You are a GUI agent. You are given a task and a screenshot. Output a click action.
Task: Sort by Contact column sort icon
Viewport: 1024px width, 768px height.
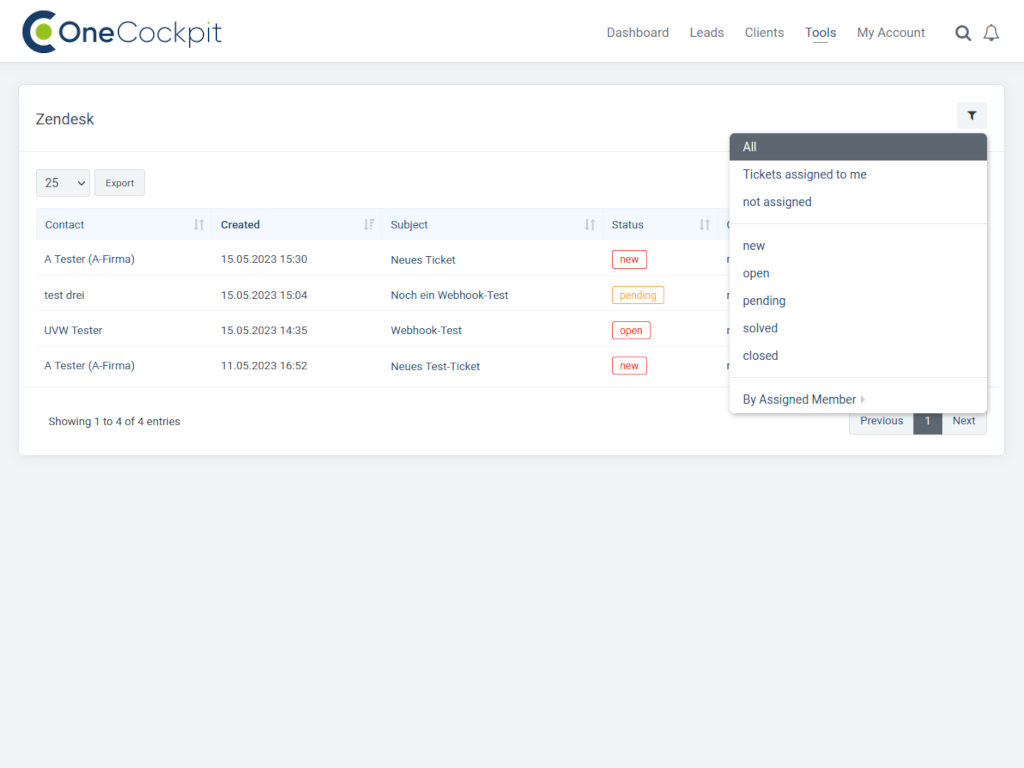[199, 225]
